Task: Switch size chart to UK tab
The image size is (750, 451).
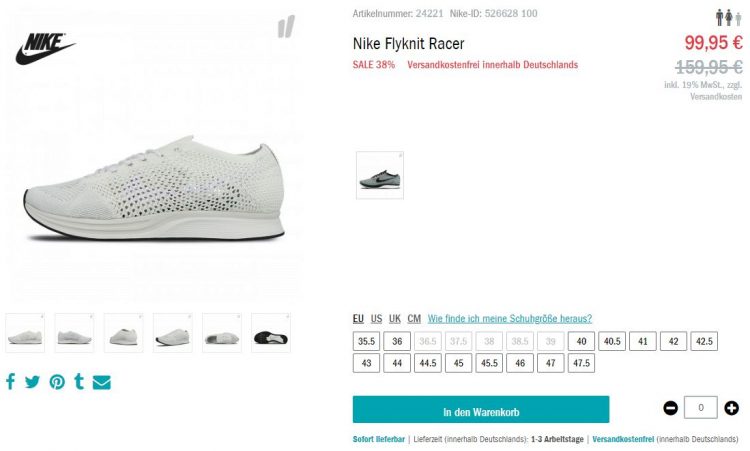Action: [x=395, y=319]
